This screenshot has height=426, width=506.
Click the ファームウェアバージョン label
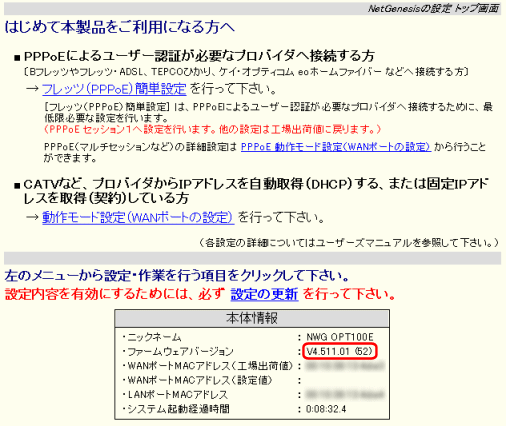pos(178,351)
